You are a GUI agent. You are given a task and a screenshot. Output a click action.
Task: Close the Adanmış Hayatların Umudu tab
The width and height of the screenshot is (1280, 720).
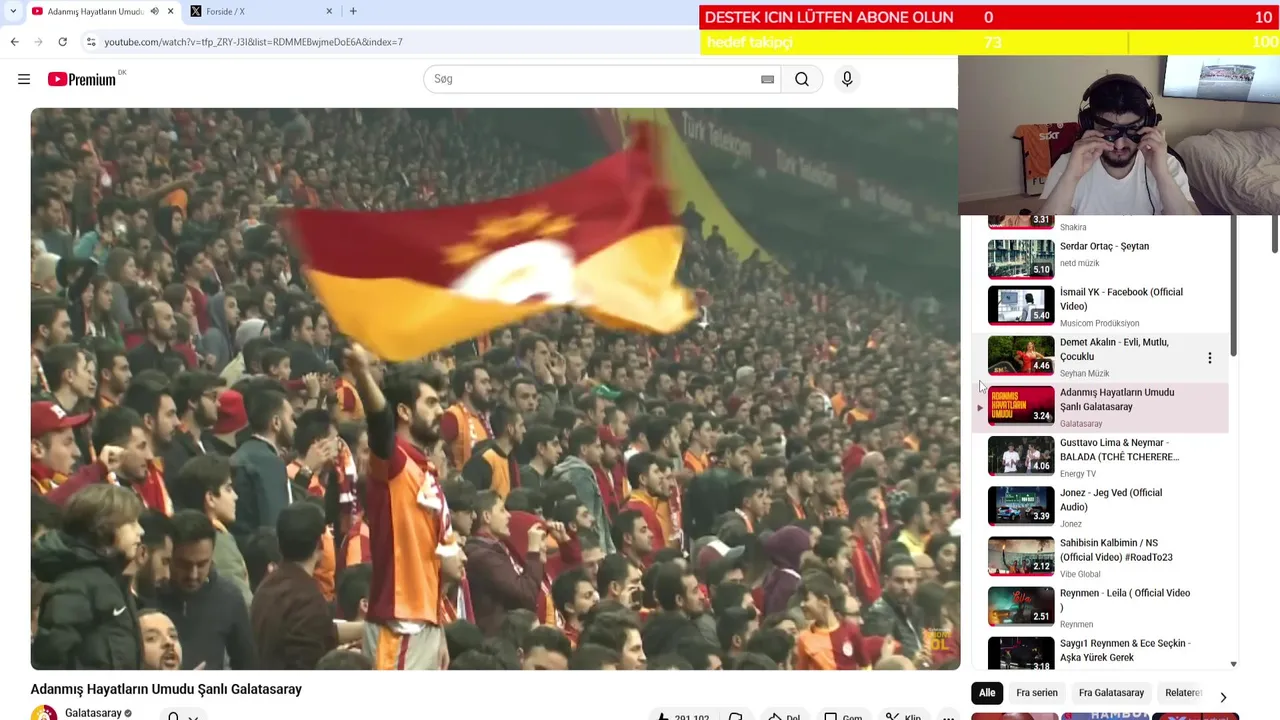[x=170, y=11]
